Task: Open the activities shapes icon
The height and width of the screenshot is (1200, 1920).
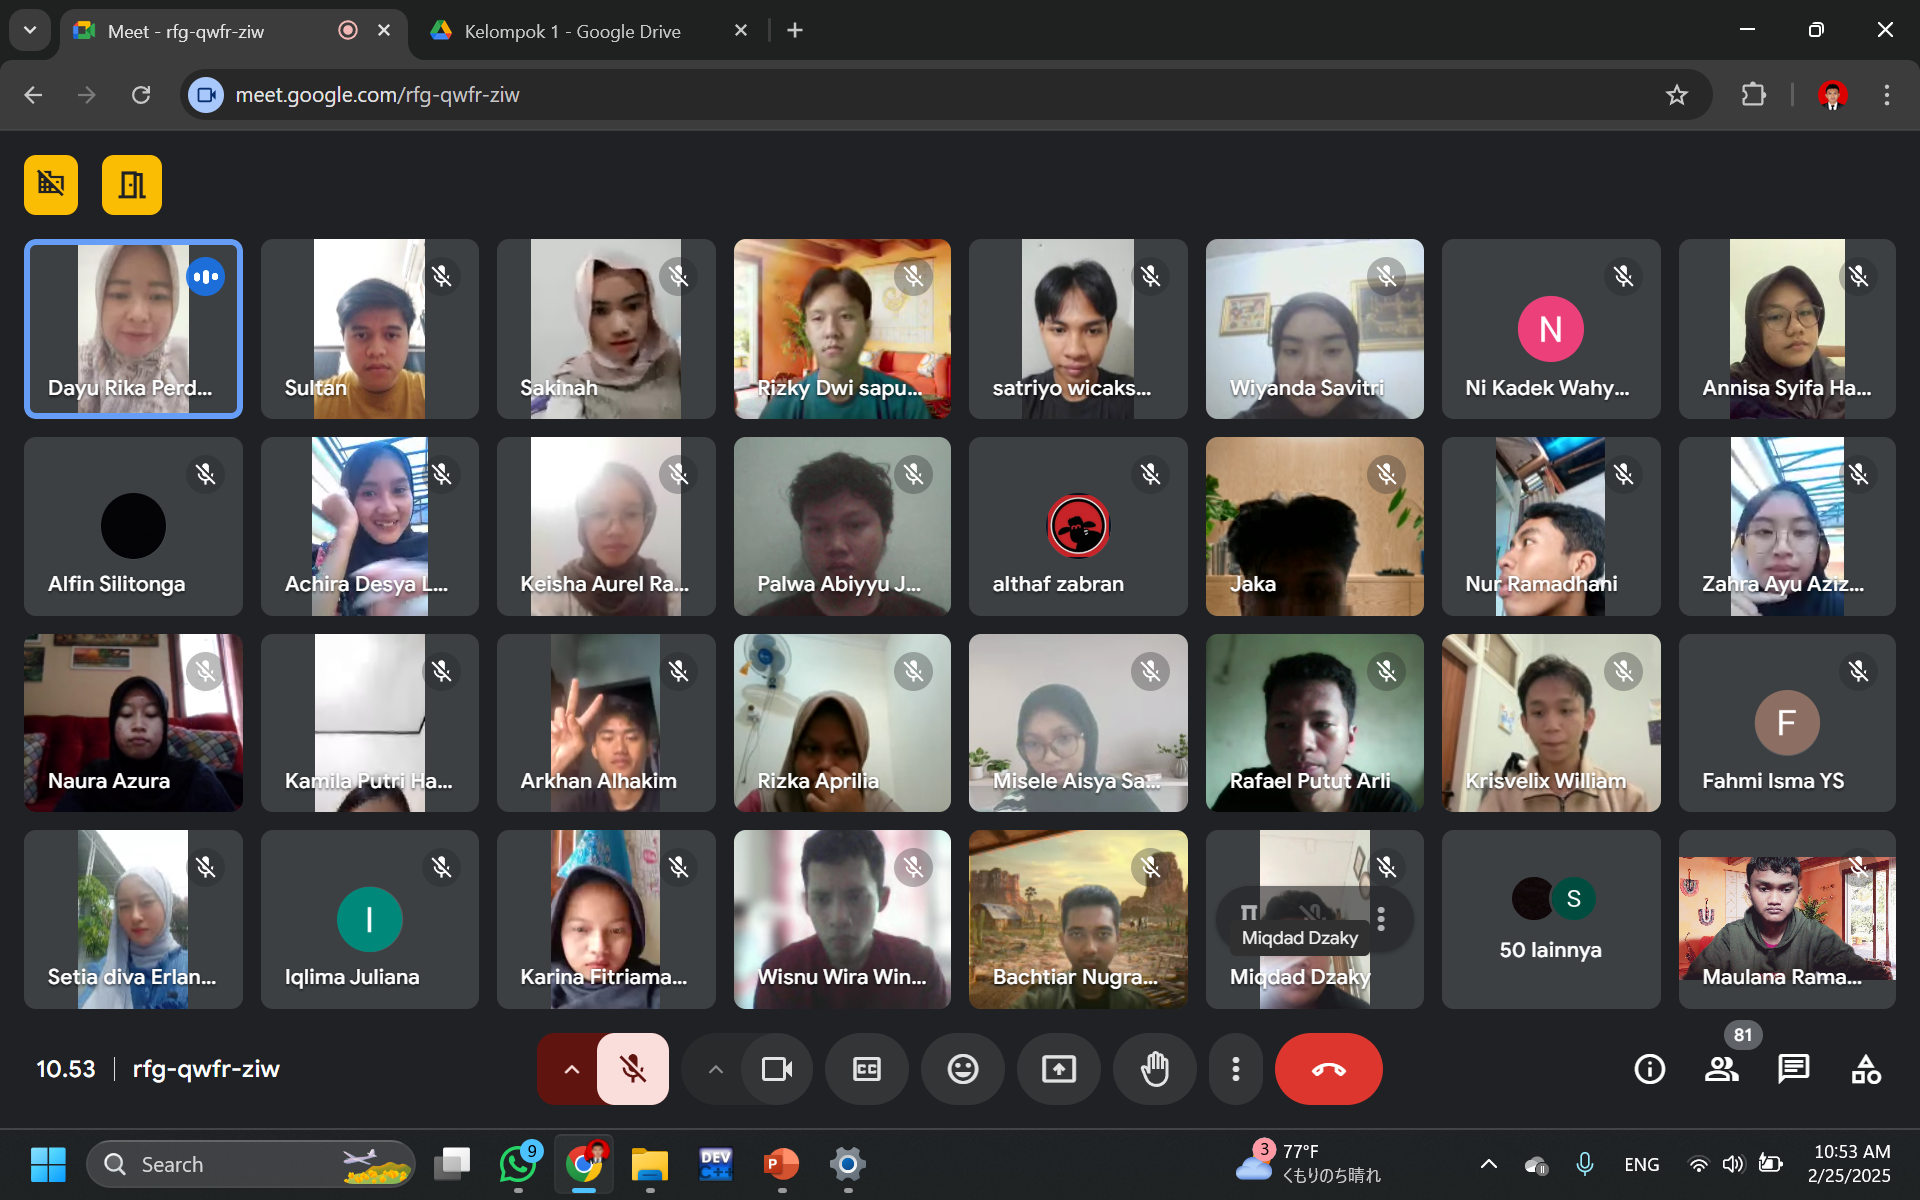Action: coord(1865,1069)
